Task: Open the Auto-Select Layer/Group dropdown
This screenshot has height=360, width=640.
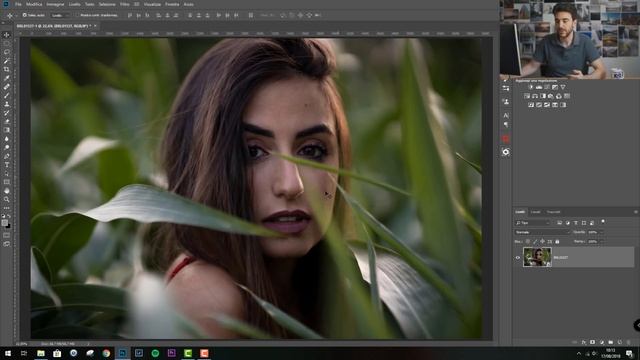Action: (60, 15)
